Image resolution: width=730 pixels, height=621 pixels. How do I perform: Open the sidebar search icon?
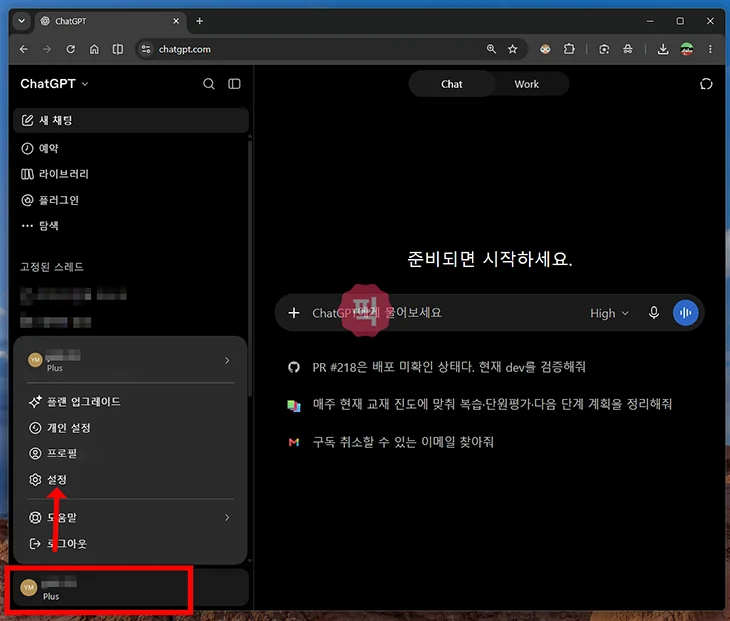[209, 84]
